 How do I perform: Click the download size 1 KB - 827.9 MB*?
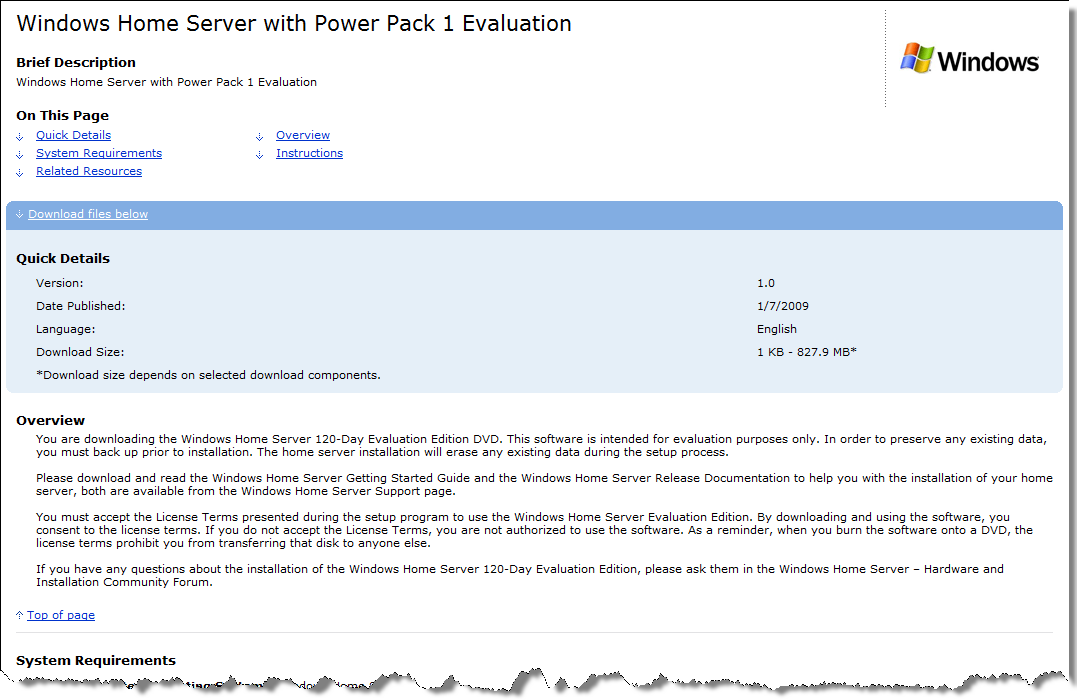coord(807,352)
